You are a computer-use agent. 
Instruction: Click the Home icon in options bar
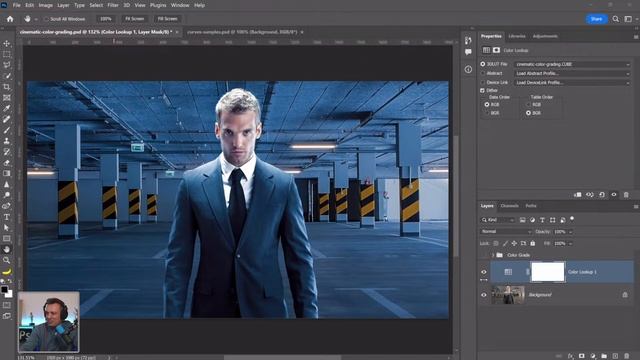pos(10,19)
